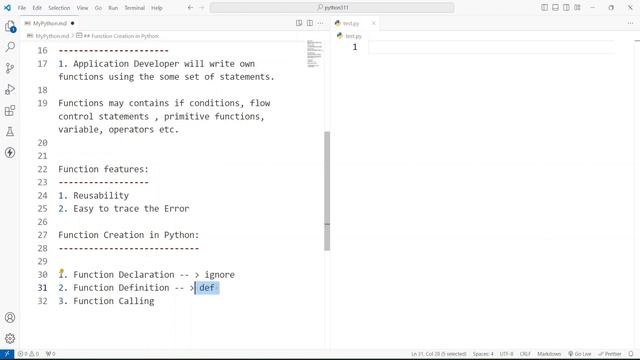640x360 pixels.
Task: Change the Markdown language mode
Action: tap(549, 354)
